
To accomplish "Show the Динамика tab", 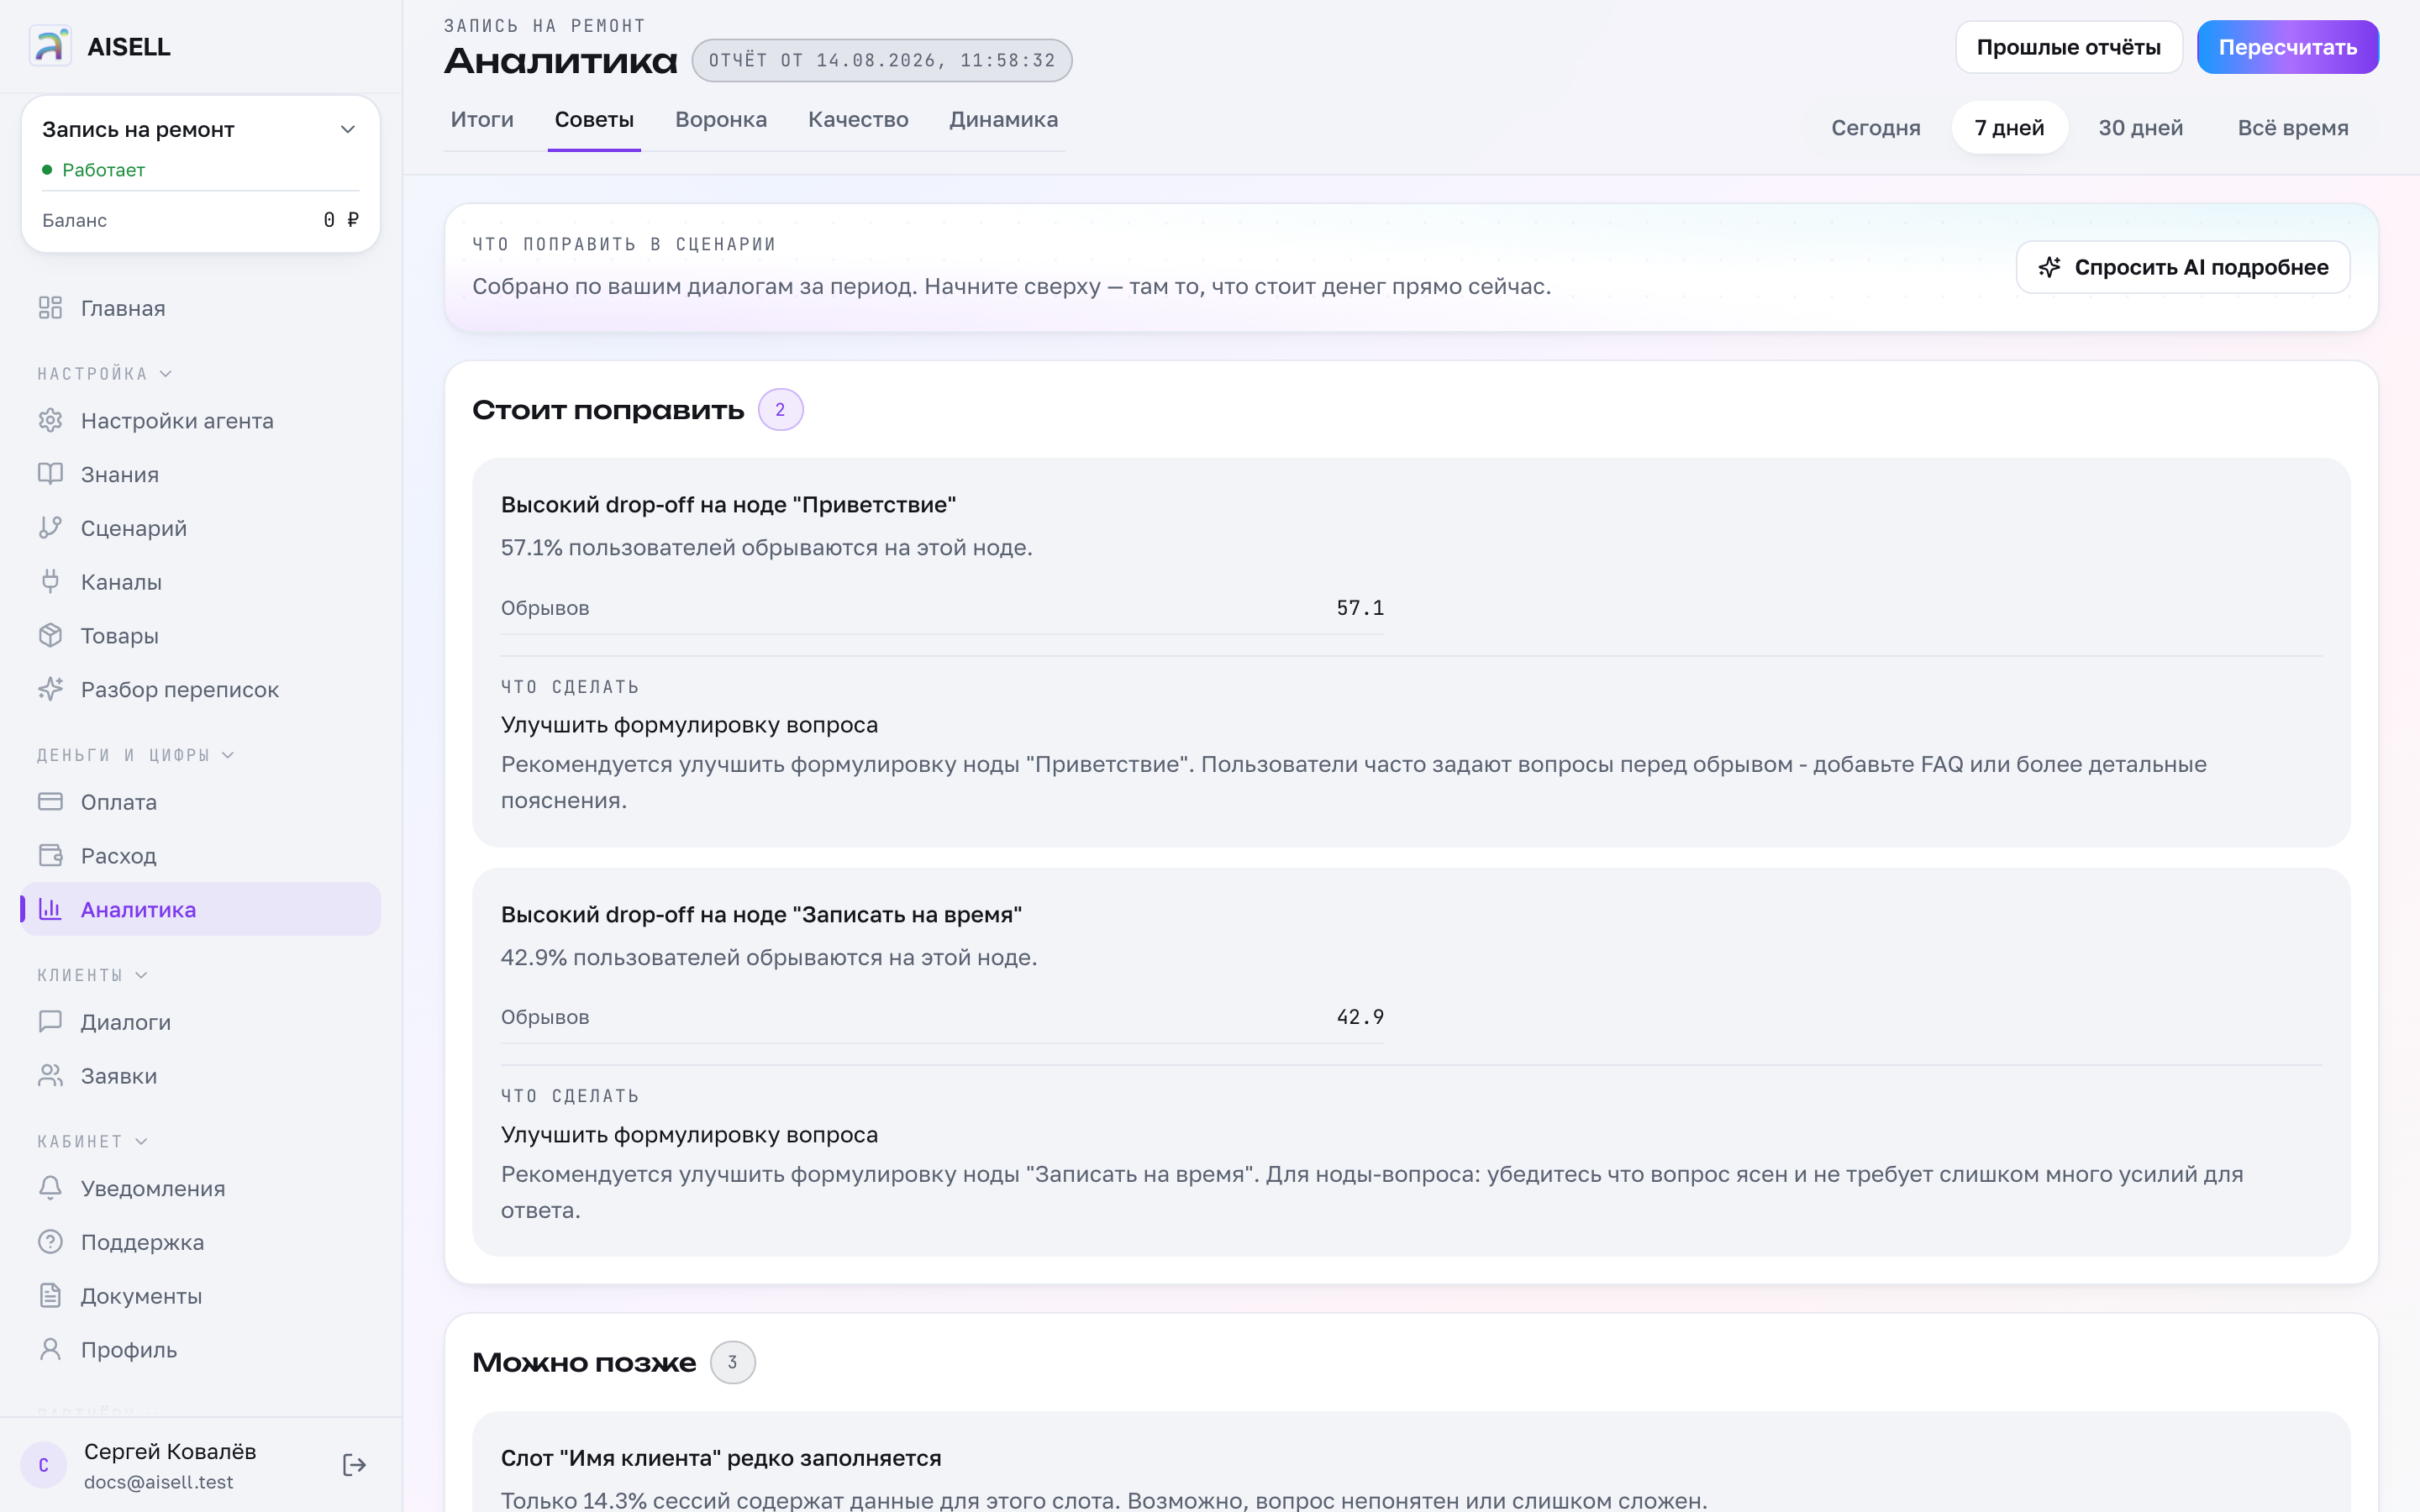I will [1003, 120].
